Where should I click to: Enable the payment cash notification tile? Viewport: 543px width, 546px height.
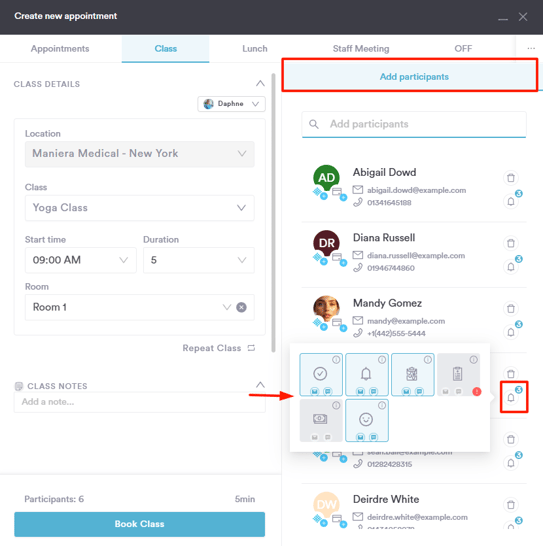coord(321,420)
